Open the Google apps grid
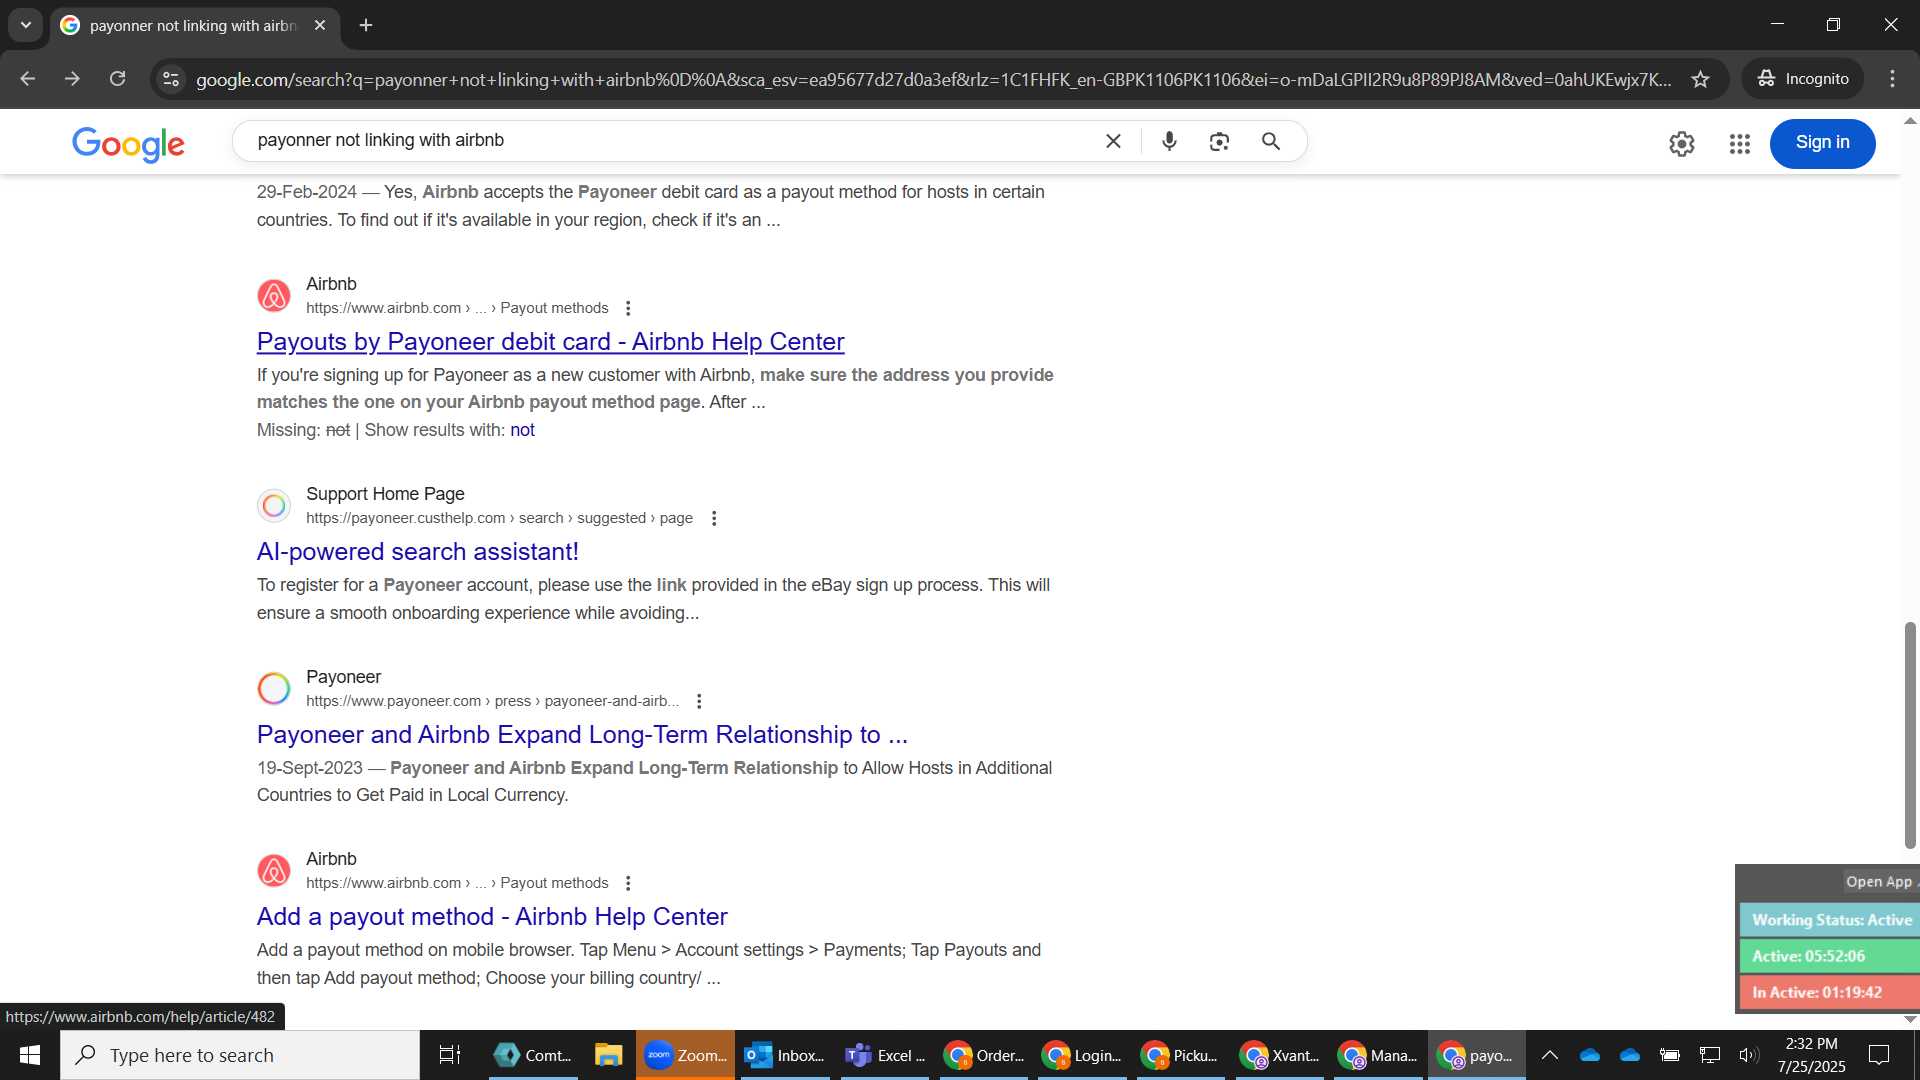This screenshot has width=1920, height=1080. point(1740,143)
